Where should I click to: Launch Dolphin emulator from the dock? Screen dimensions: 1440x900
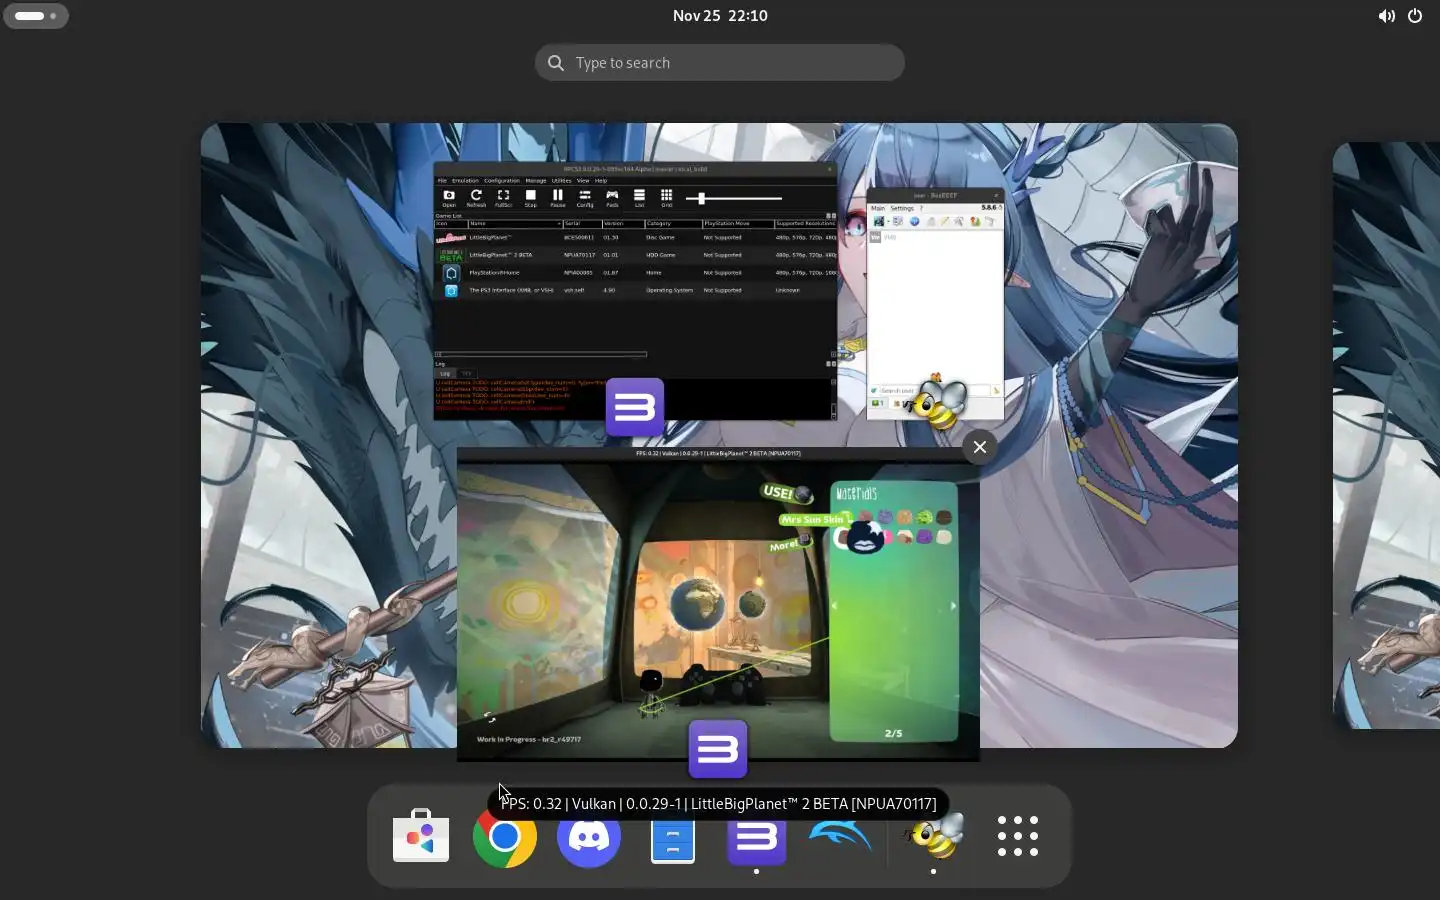coord(840,836)
